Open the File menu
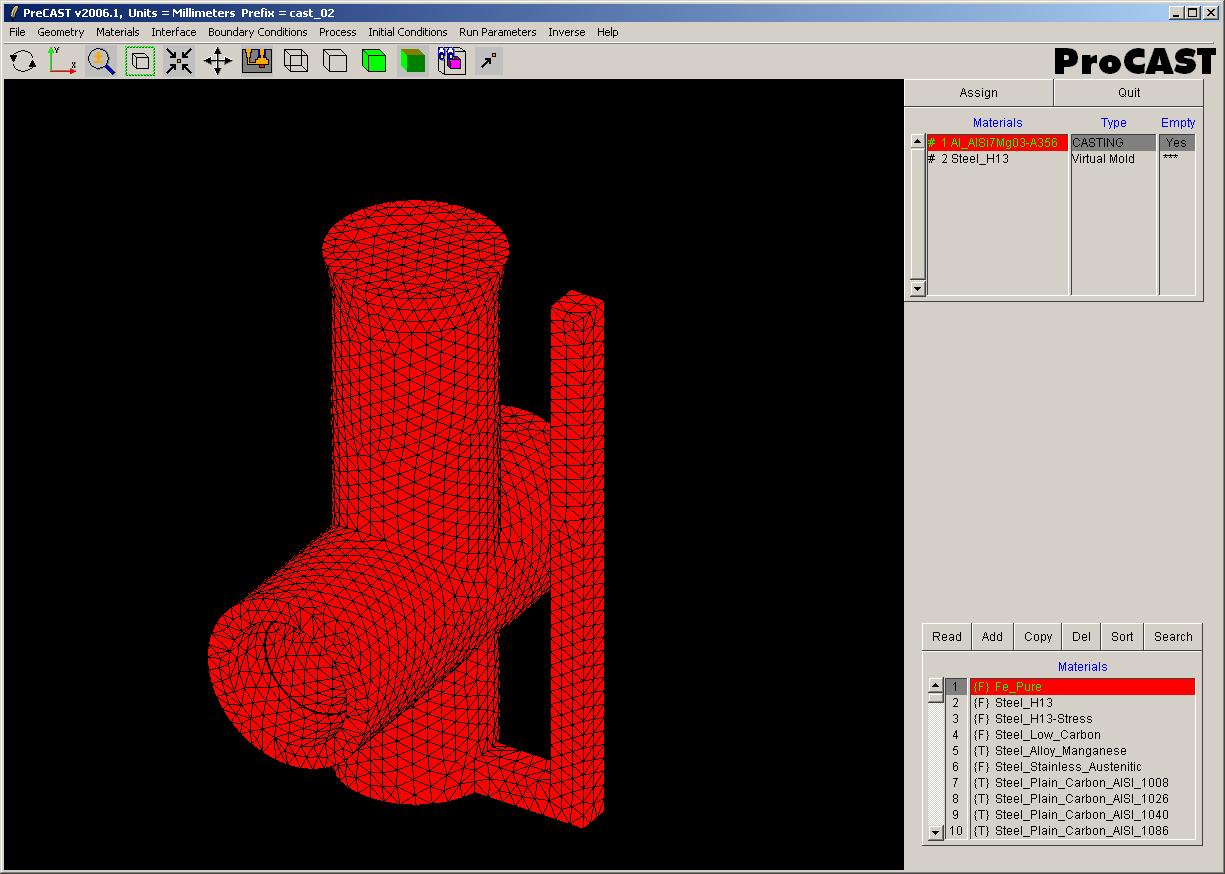 pos(17,32)
